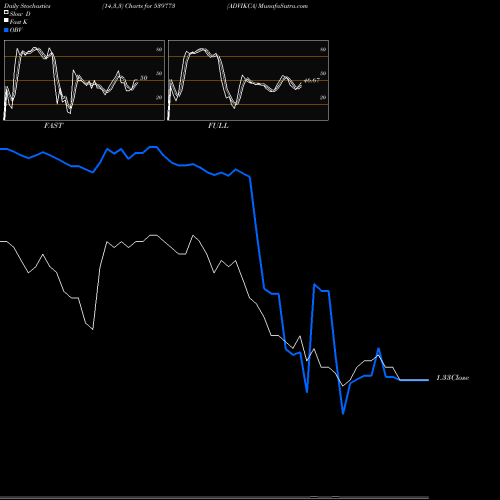Click the '(14,3,3) Charts for 539773' text

139,6
